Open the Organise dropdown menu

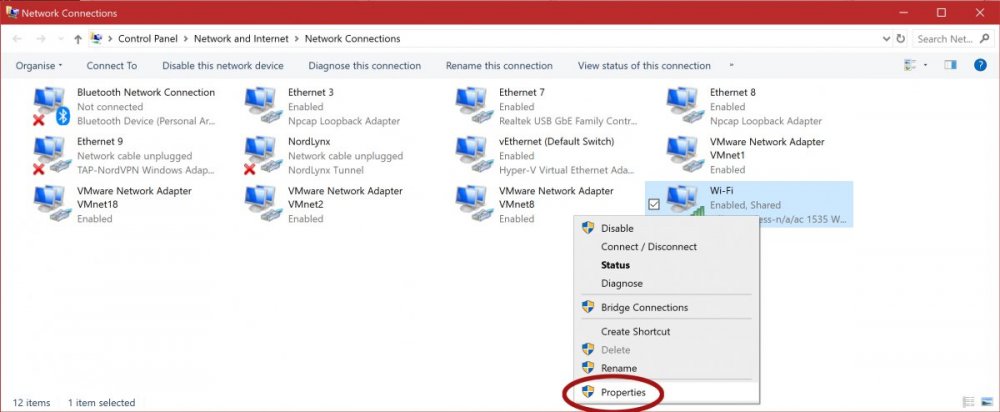point(39,66)
